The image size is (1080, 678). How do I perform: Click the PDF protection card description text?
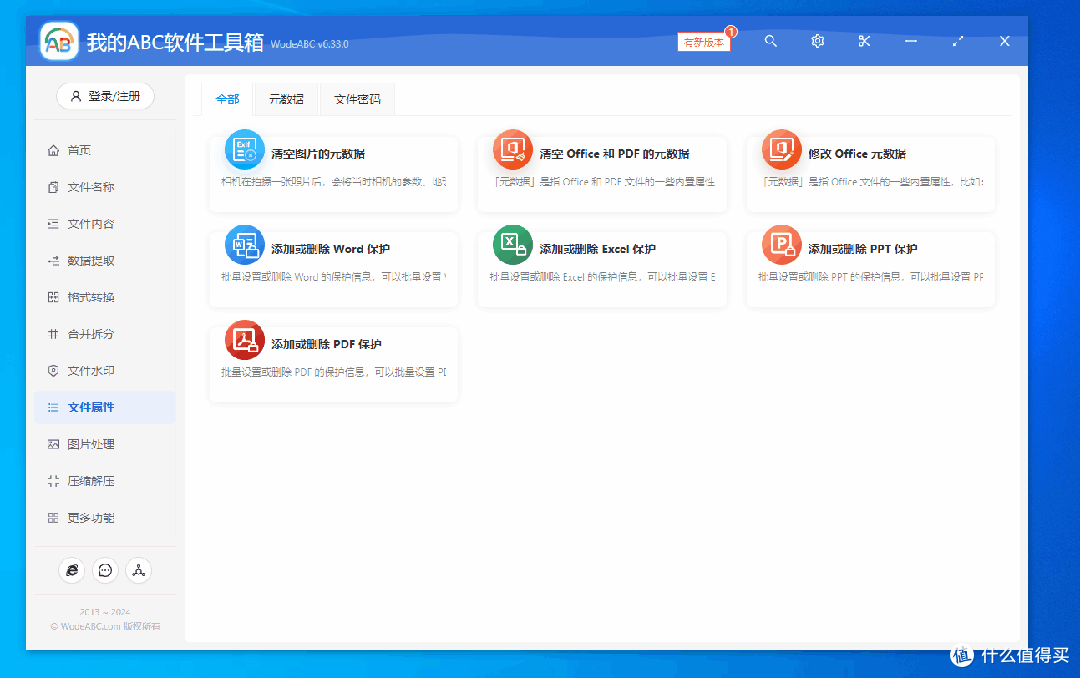[333, 371]
